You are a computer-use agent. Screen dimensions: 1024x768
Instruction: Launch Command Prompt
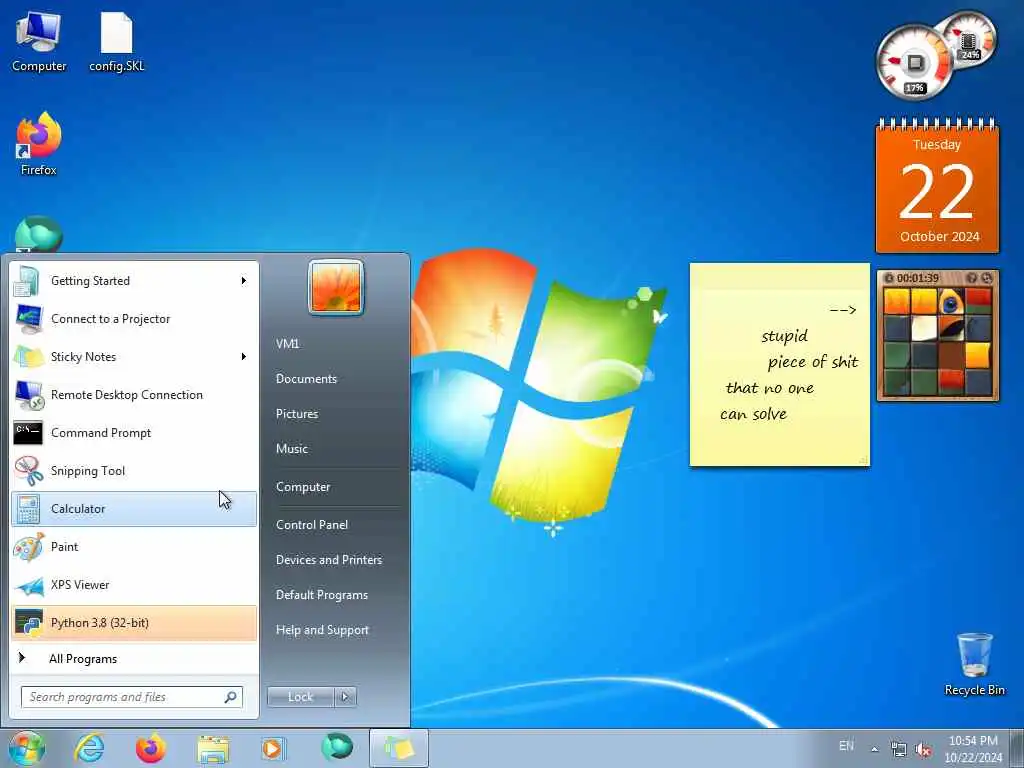pyautogui.click(x=134, y=432)
